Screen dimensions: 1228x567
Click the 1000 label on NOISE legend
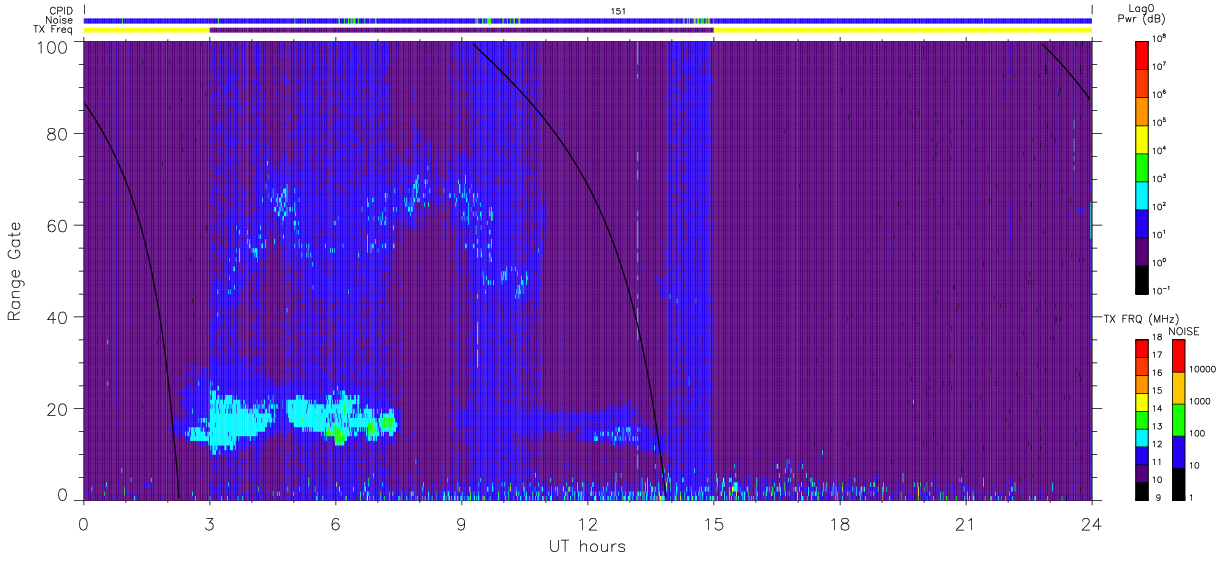click(1200, 401)
